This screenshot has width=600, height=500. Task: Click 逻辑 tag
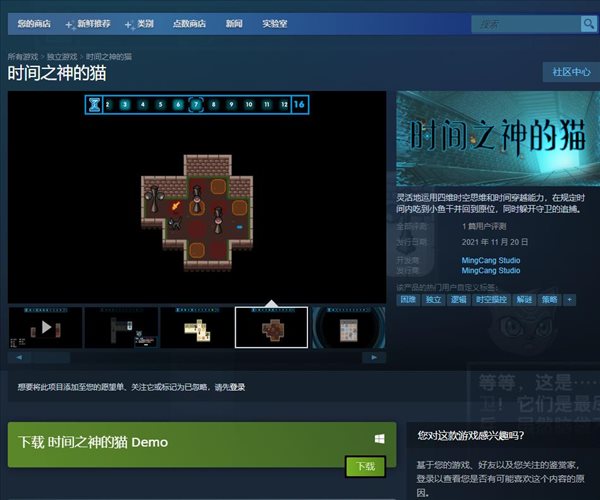point(458,300)
